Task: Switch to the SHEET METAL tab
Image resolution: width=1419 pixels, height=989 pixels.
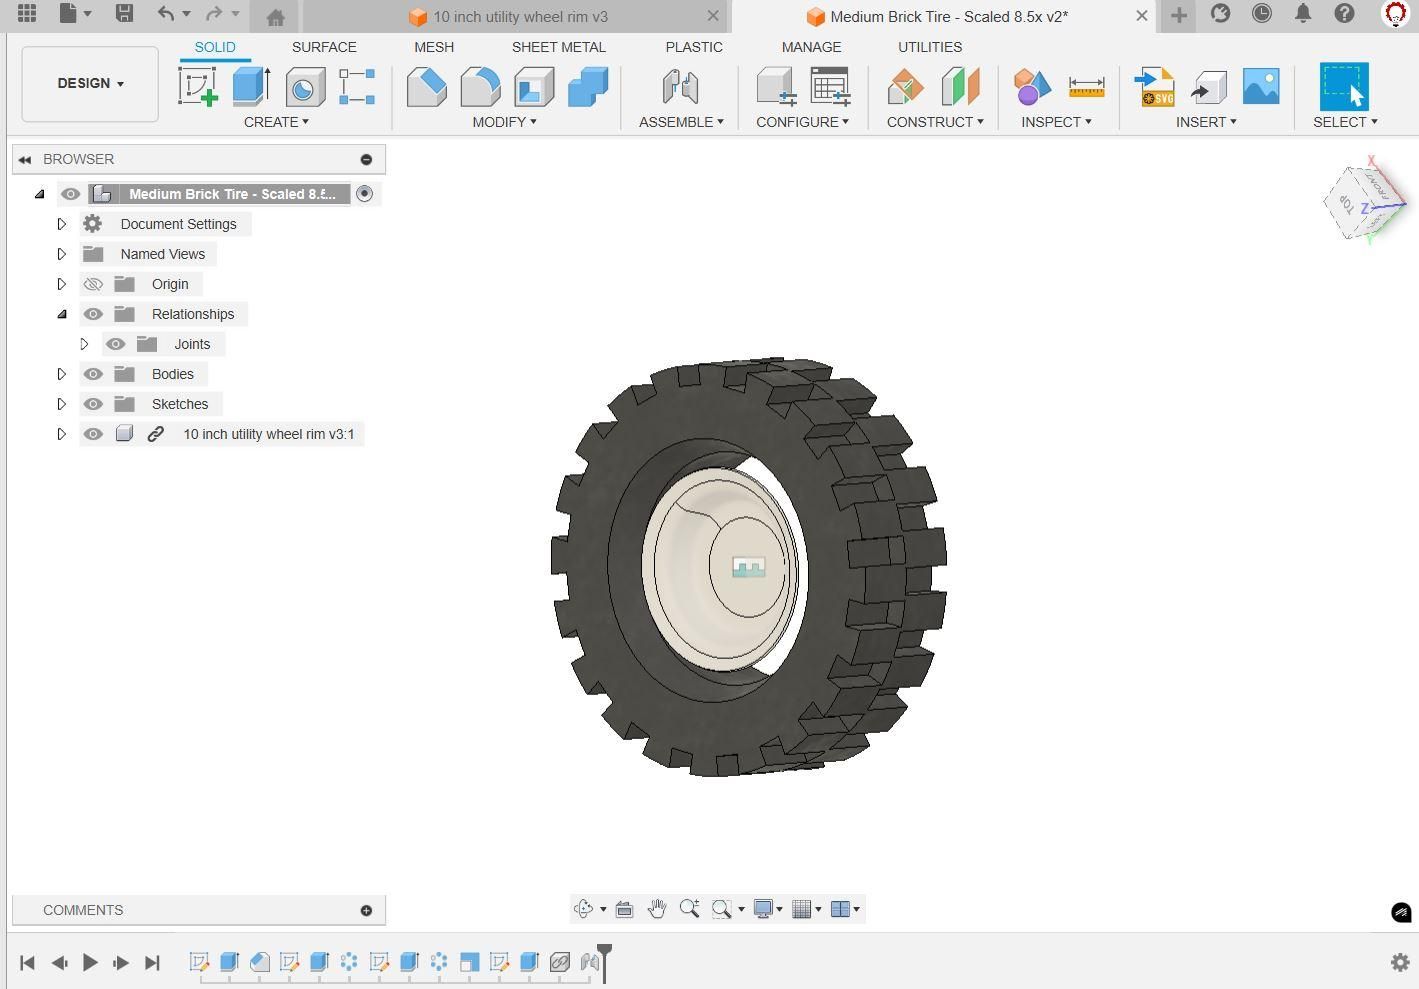Action: [558, 47]
